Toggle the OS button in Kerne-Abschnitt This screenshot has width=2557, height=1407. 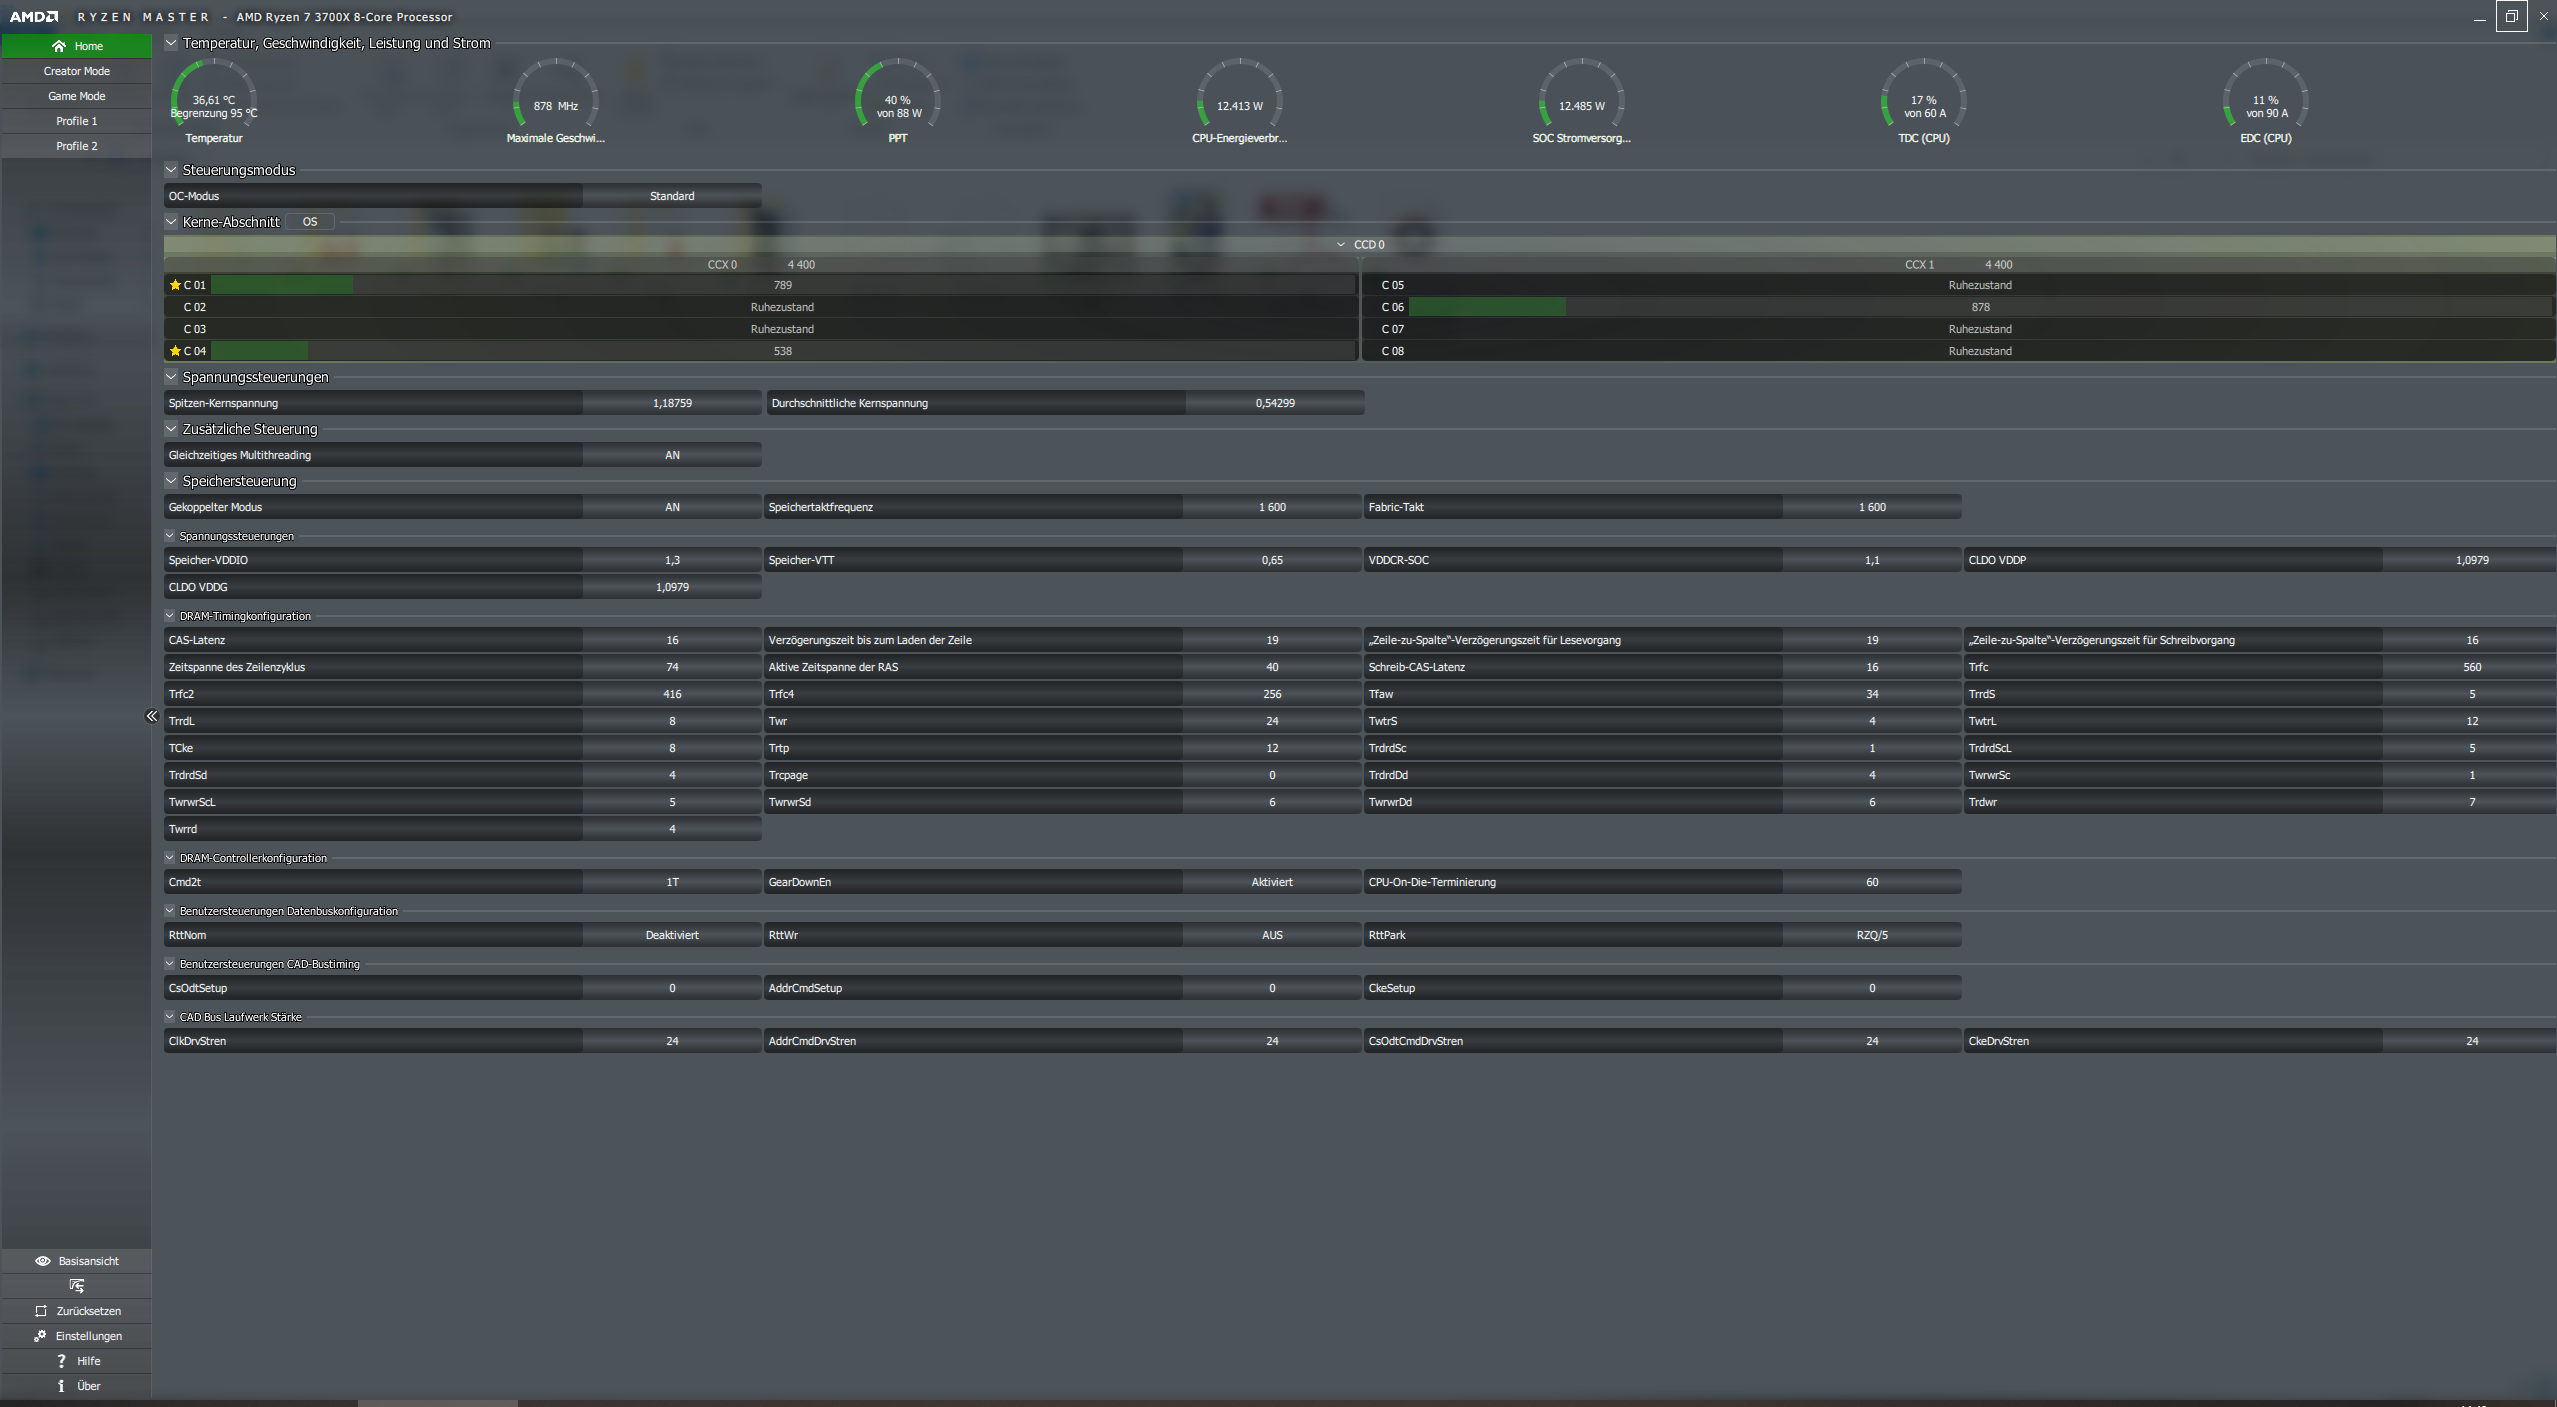click(x=310, y=222)
